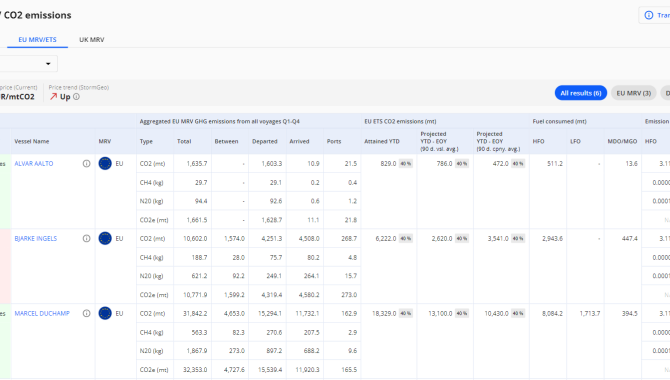This screenshot has width=670, height=380.
Task: Click the info icon in top-right button
Action: click(649, 15)
